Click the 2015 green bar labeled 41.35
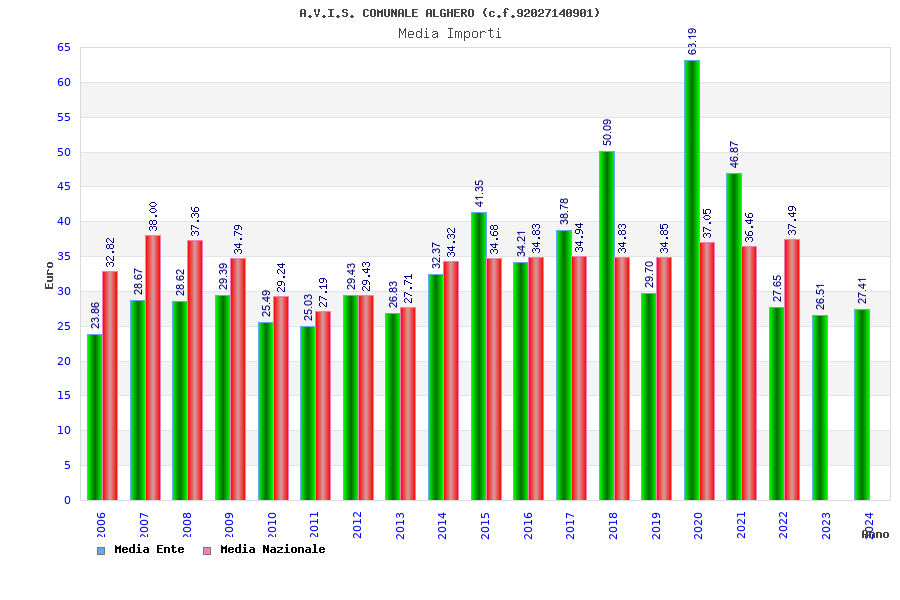The width and height of the screenshot is (900, 600). point(479,356)
